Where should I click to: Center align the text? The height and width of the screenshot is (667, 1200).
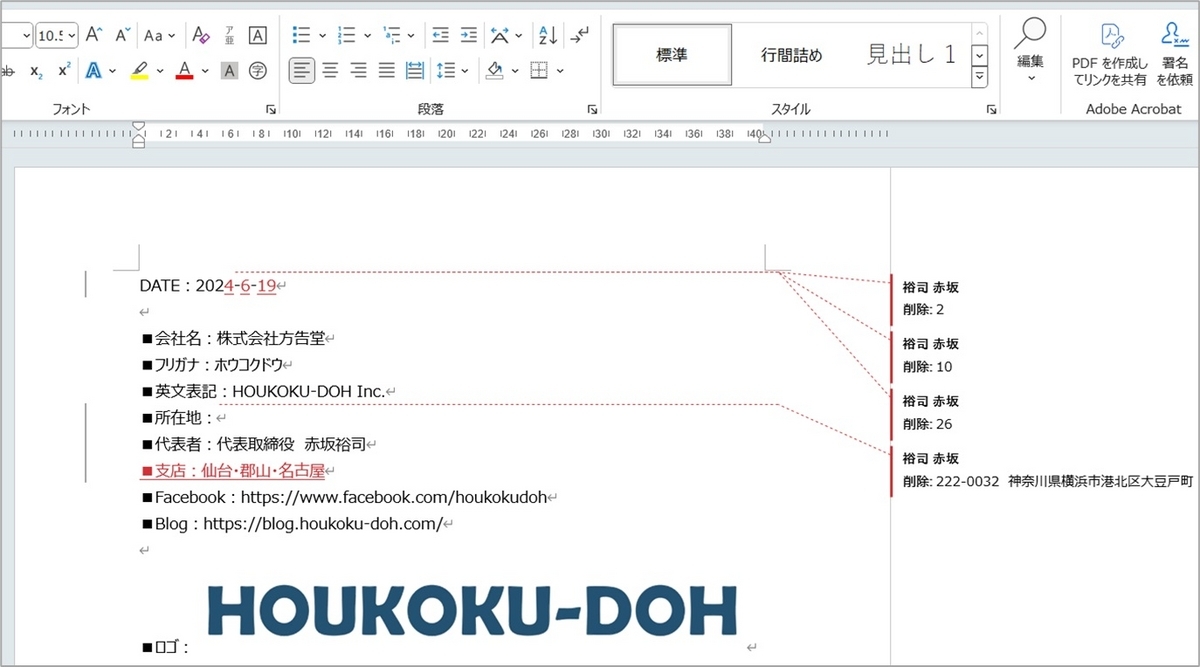coord(330,71)
